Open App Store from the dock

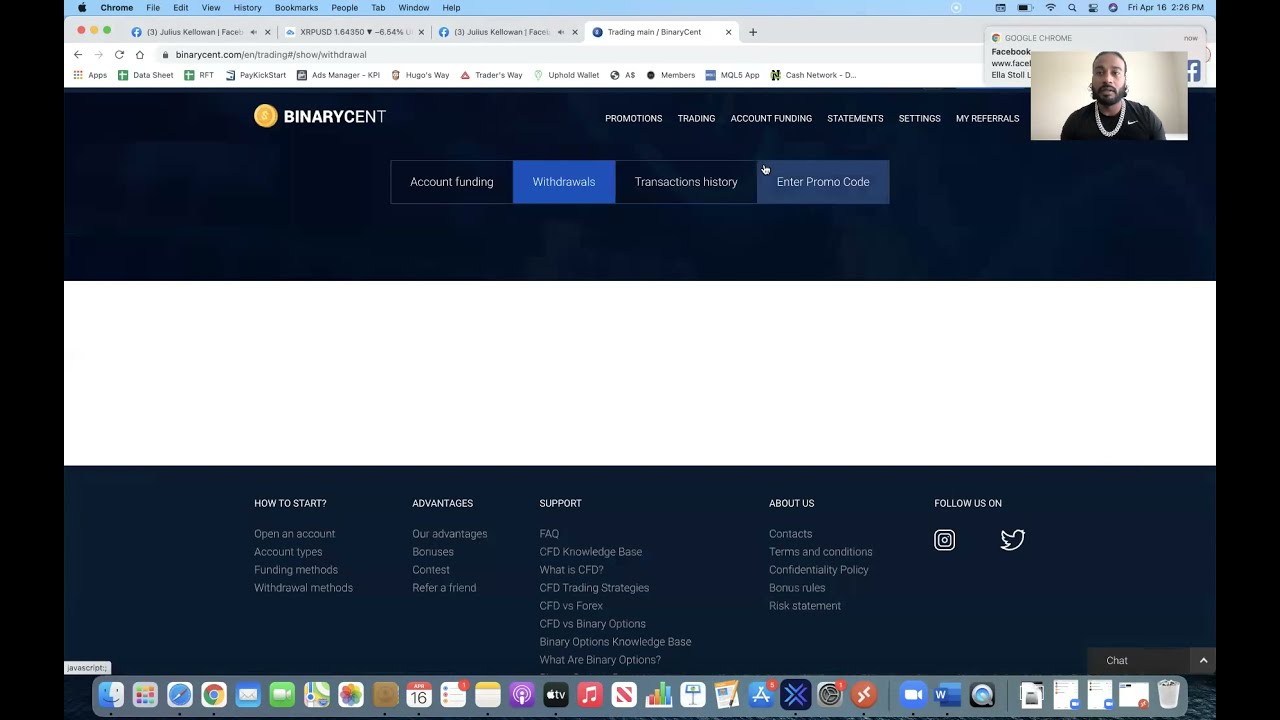point(761,694)
